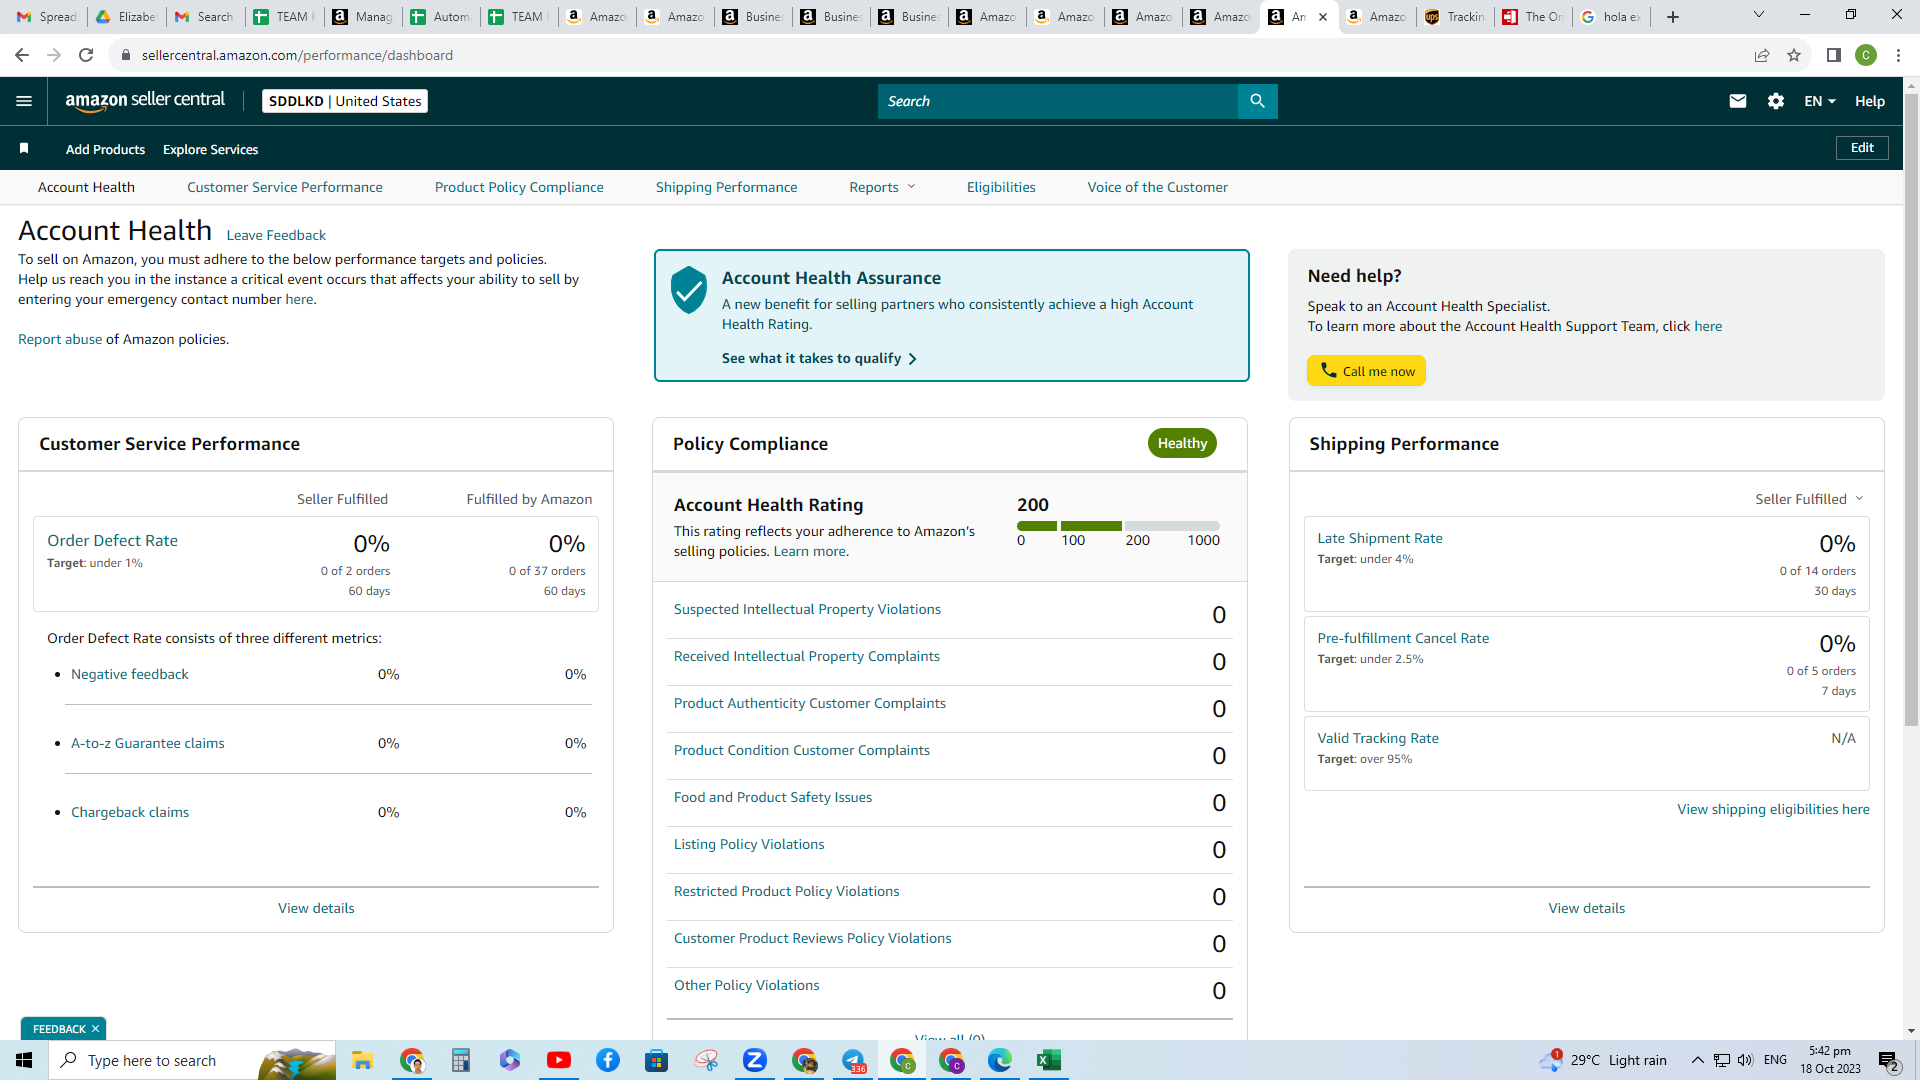The image size is (1920, 1080).
Task: Click the browser address bar URL
Action: pyautogui.click(x=297, y=55)
